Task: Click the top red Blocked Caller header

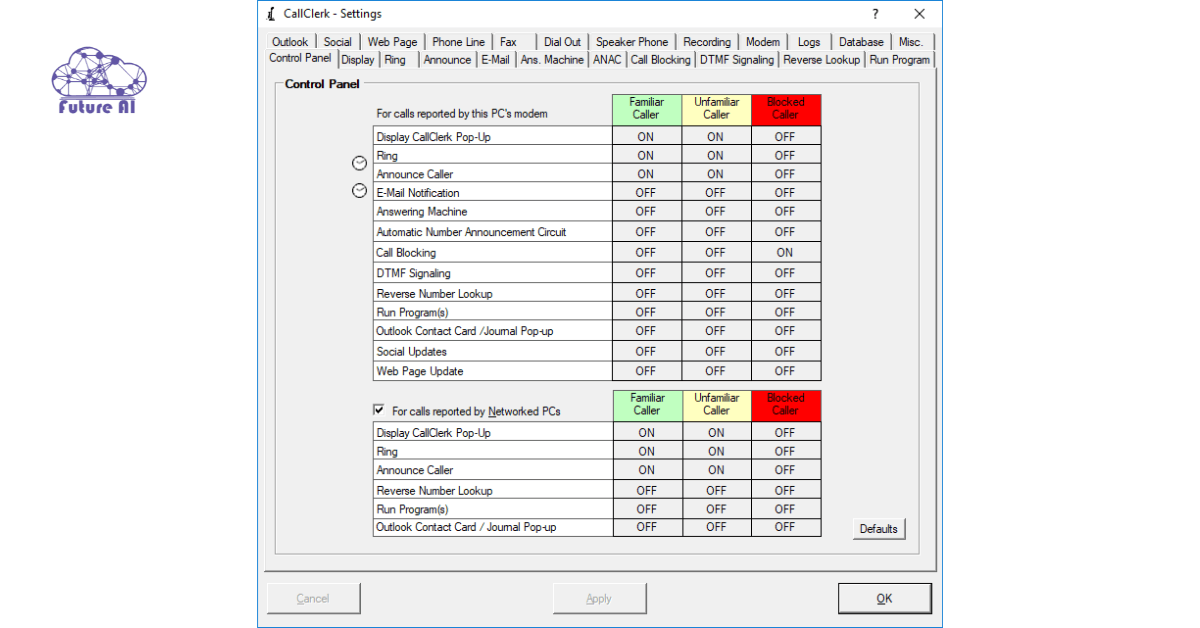Action: pyautogui.click(x=785, y=109)
